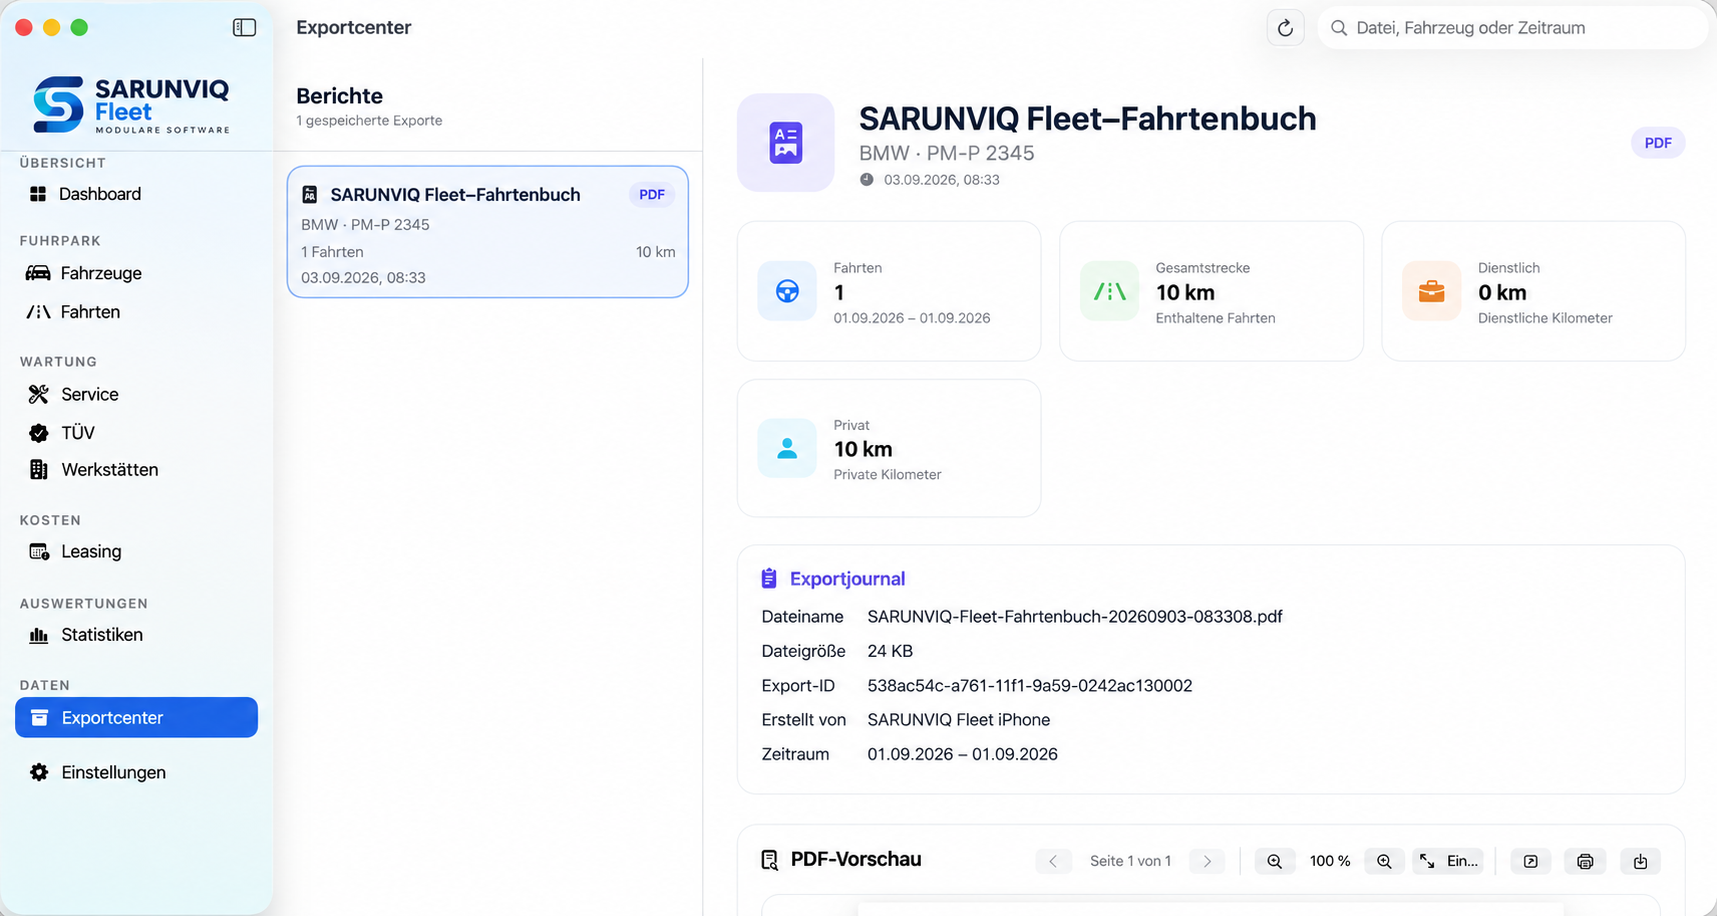
Task: Download the PDF via save icon
Action: point(1640,861)
